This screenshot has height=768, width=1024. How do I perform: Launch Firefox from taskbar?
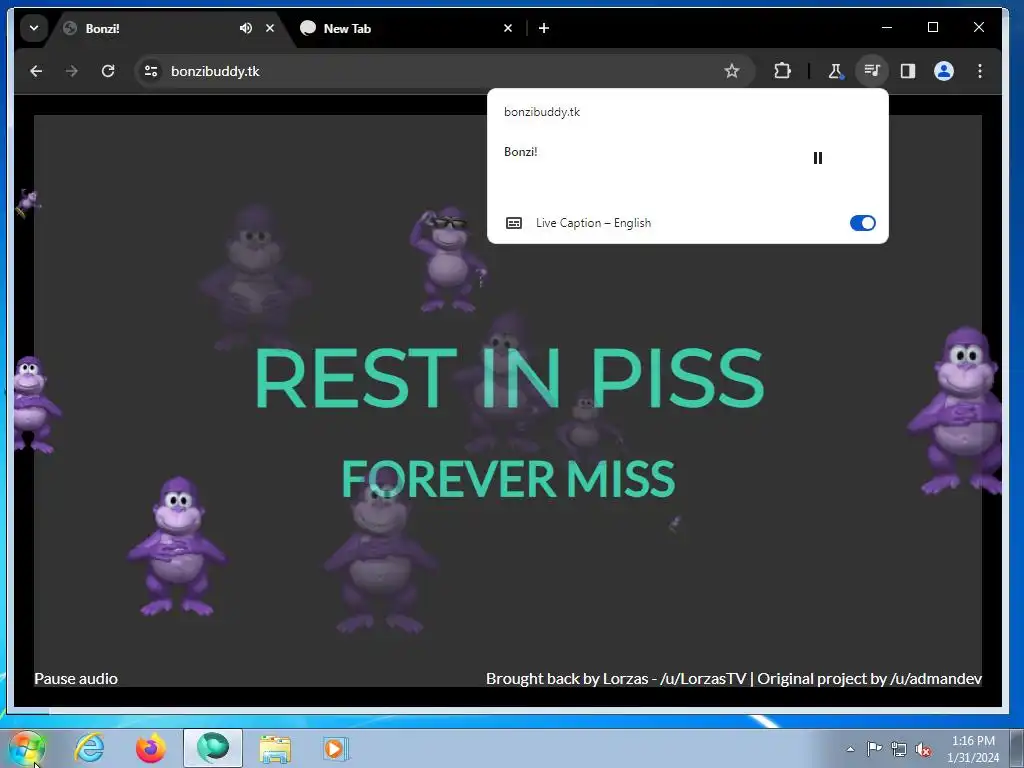151,748
